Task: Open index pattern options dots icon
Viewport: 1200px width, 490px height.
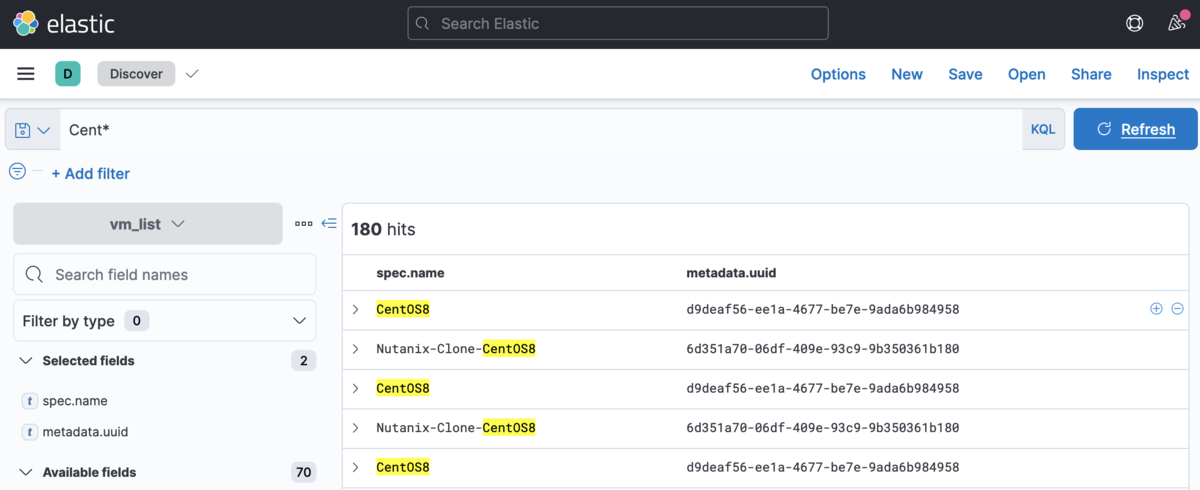Action: (304, 224)
